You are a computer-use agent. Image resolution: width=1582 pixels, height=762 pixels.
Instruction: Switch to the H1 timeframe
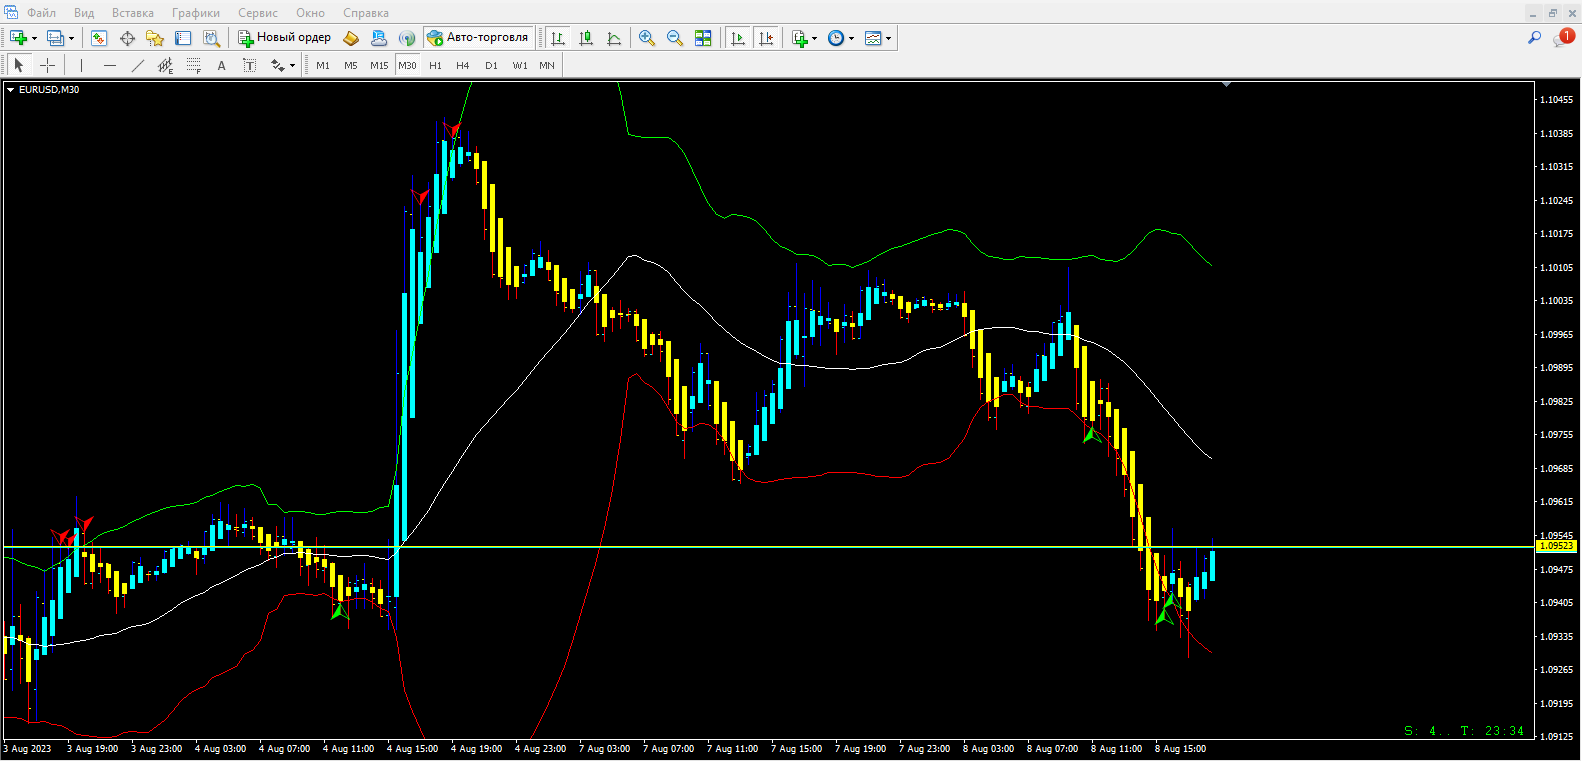click(435, 65)
